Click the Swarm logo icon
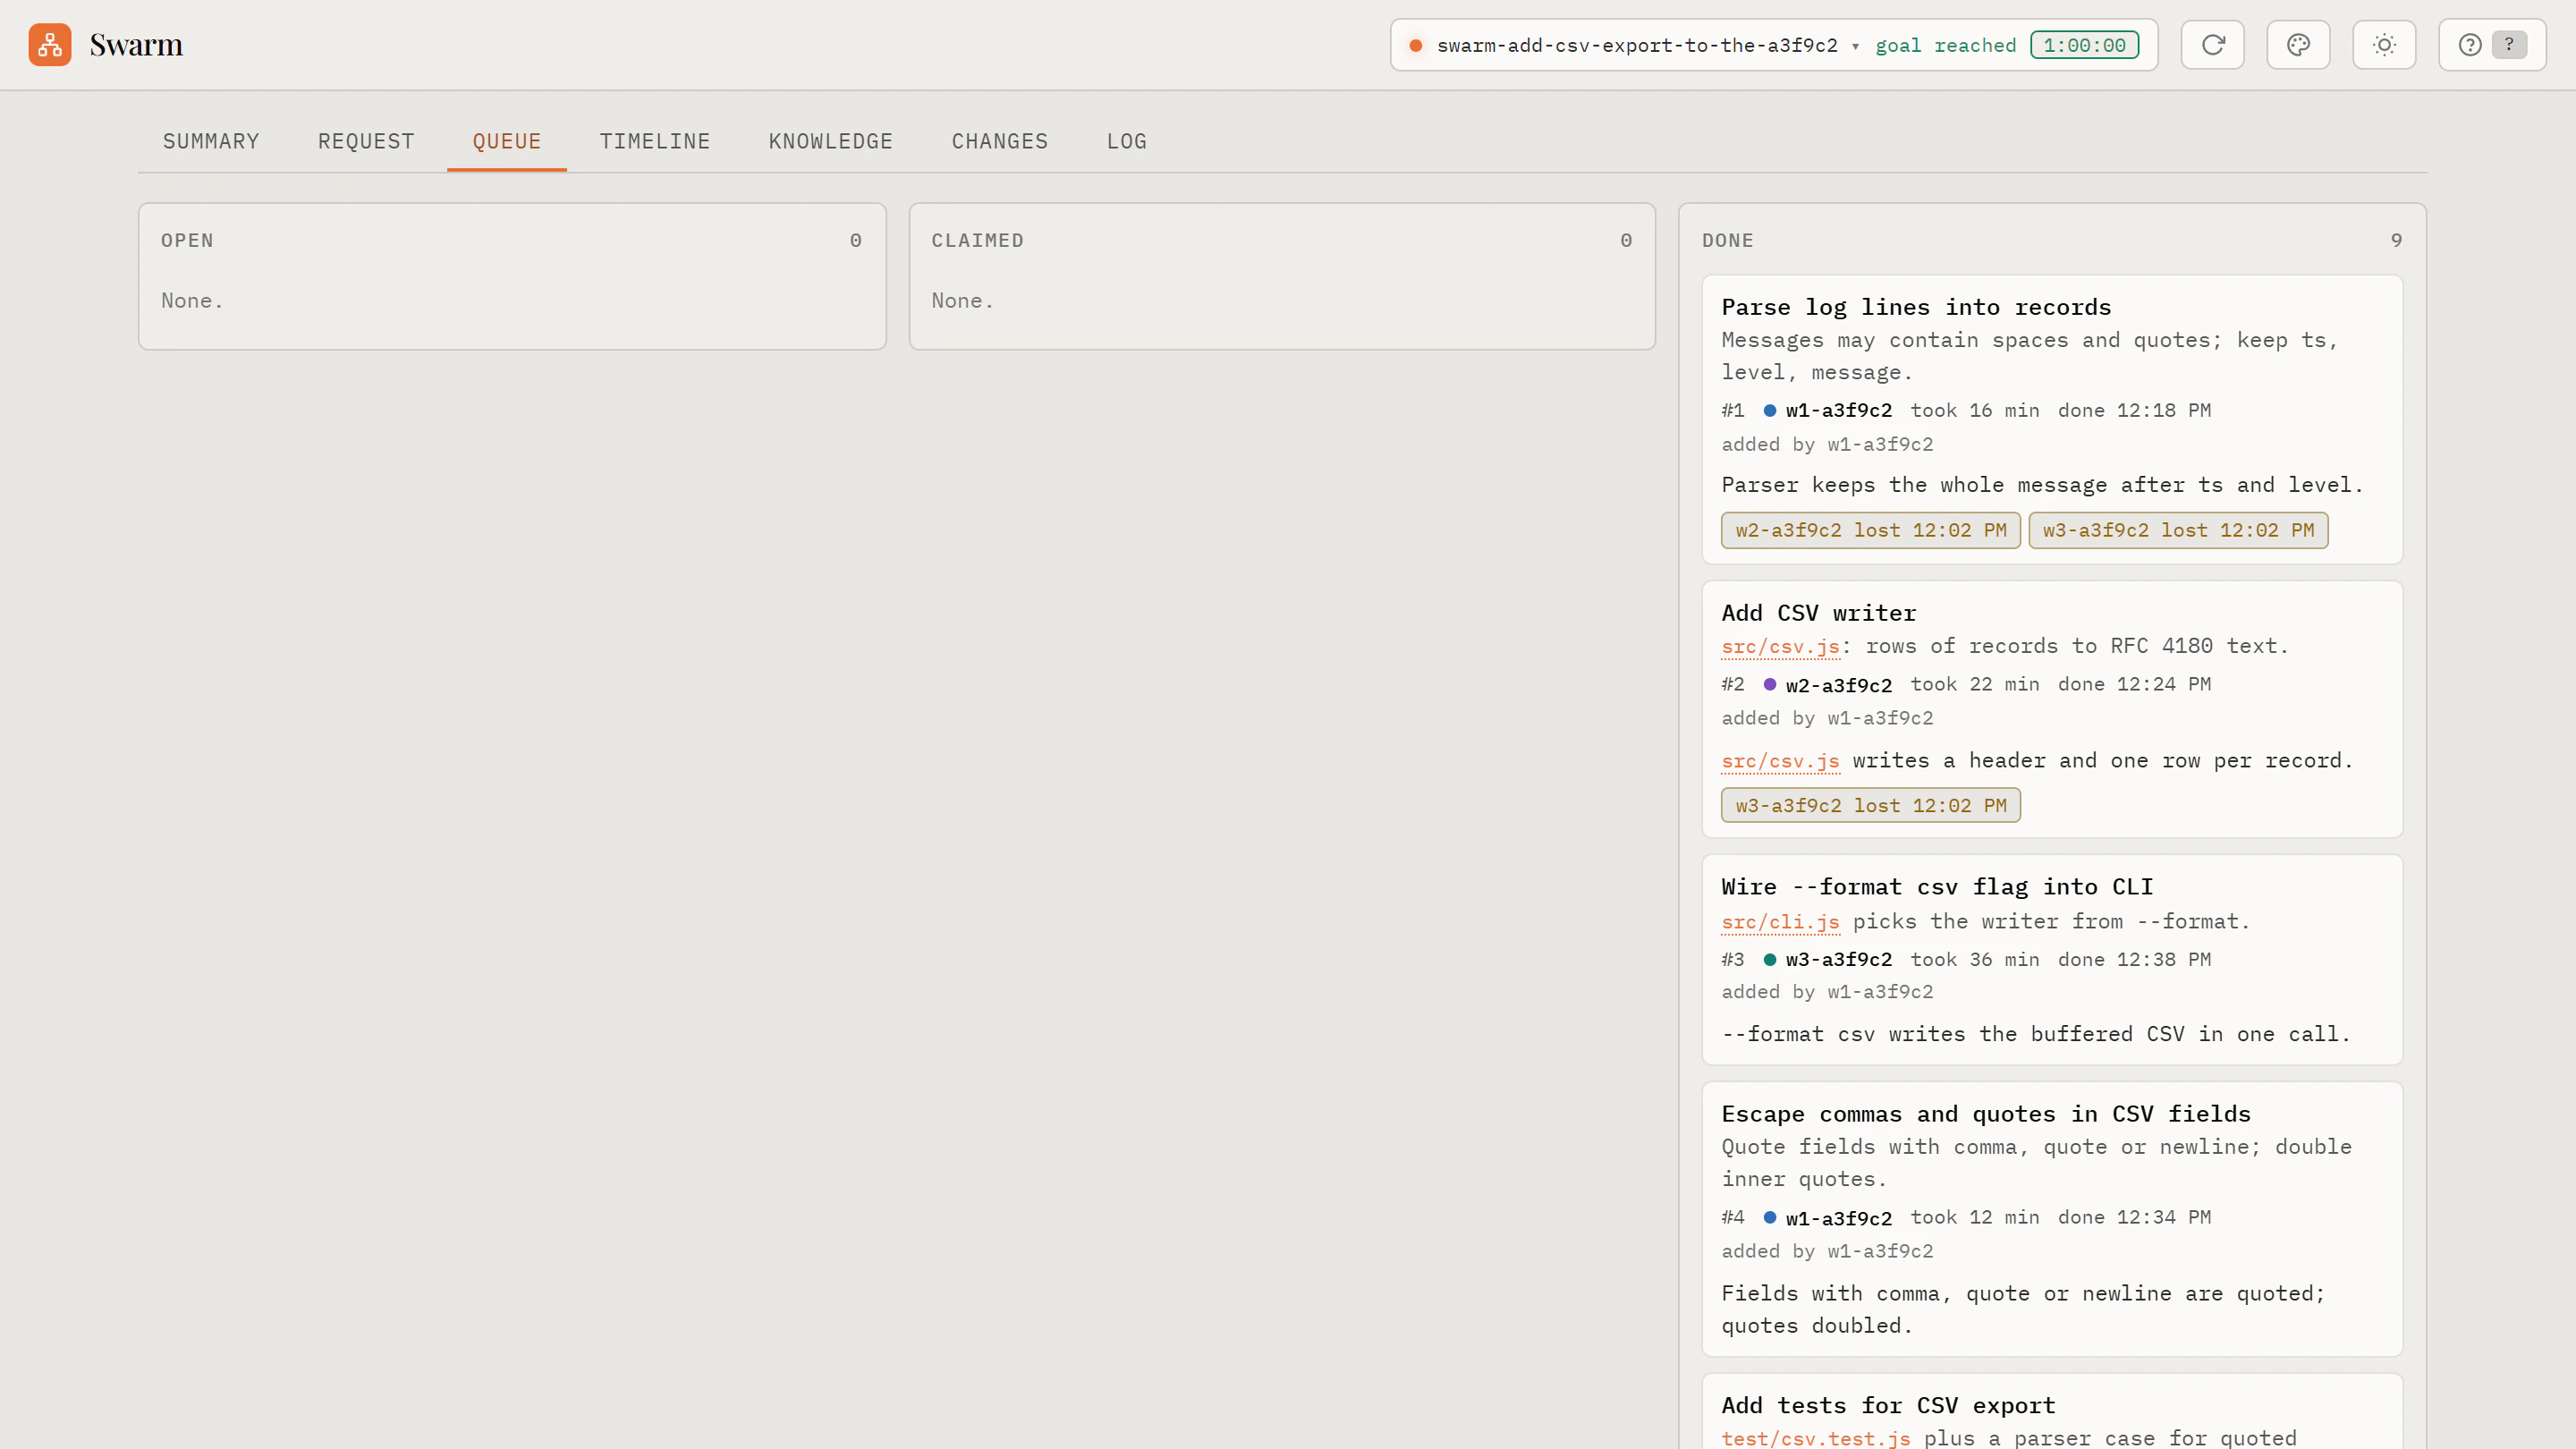This screenshot has height=1449, width=2576. coord(50,45)
